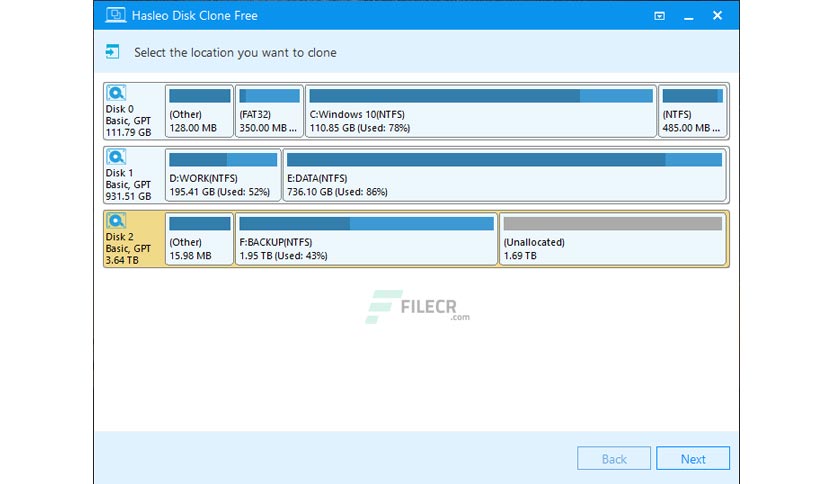Viewport: 836px width, 484px height.
Task: Select the F:BACKUP NTFS partition
Action: [366, 239]
